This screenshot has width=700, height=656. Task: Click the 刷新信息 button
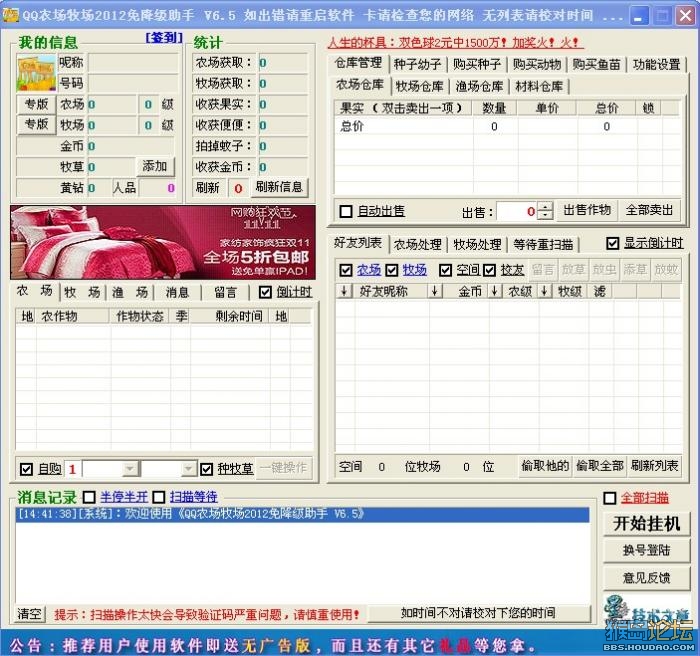click(279, 187)
